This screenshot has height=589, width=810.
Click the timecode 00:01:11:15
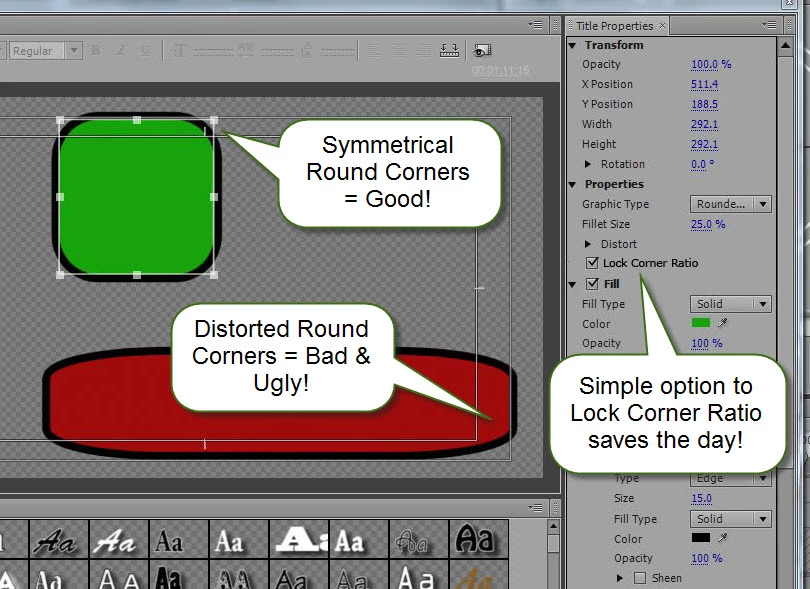pos(501,70)
